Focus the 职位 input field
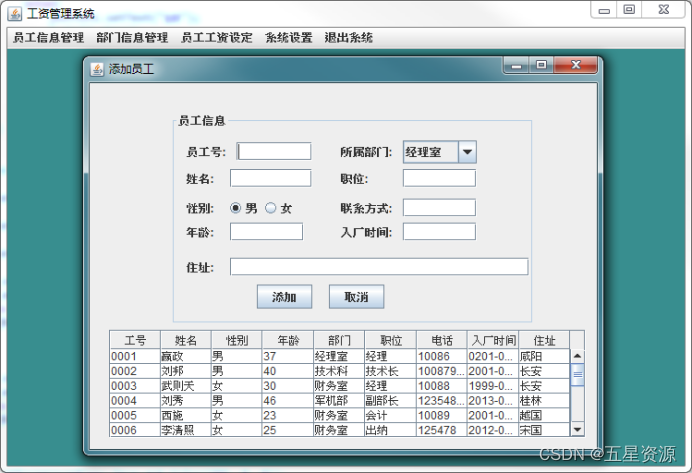Screen dimensions: 692x473 439,178
